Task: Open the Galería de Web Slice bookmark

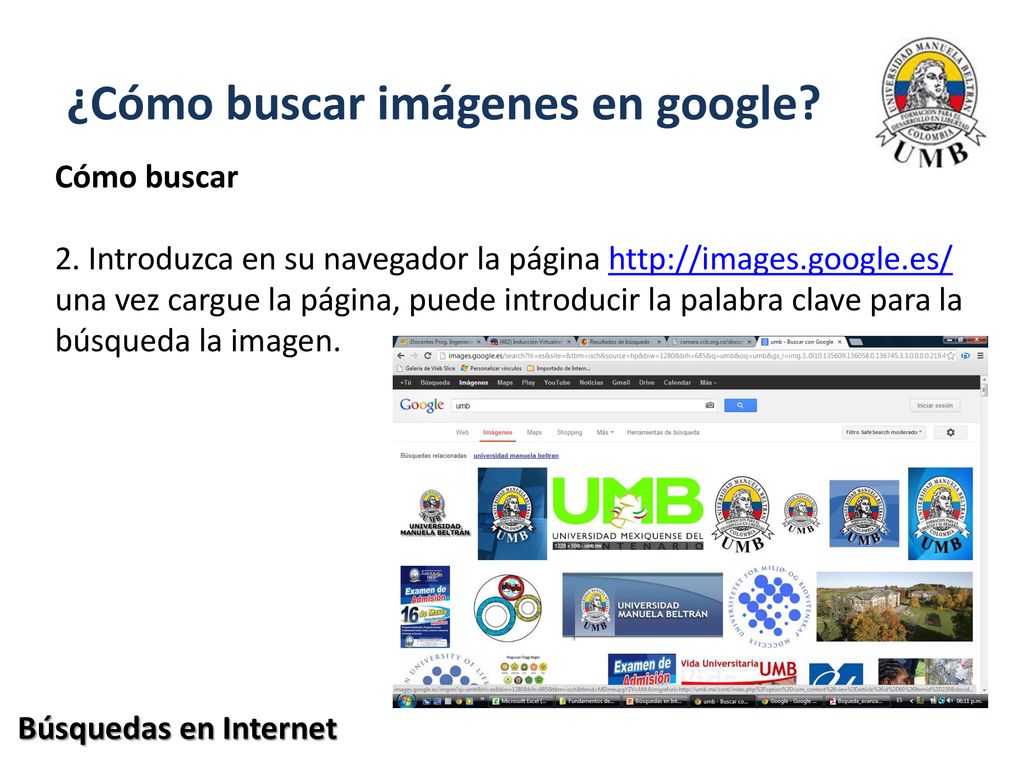Action: 426,368
